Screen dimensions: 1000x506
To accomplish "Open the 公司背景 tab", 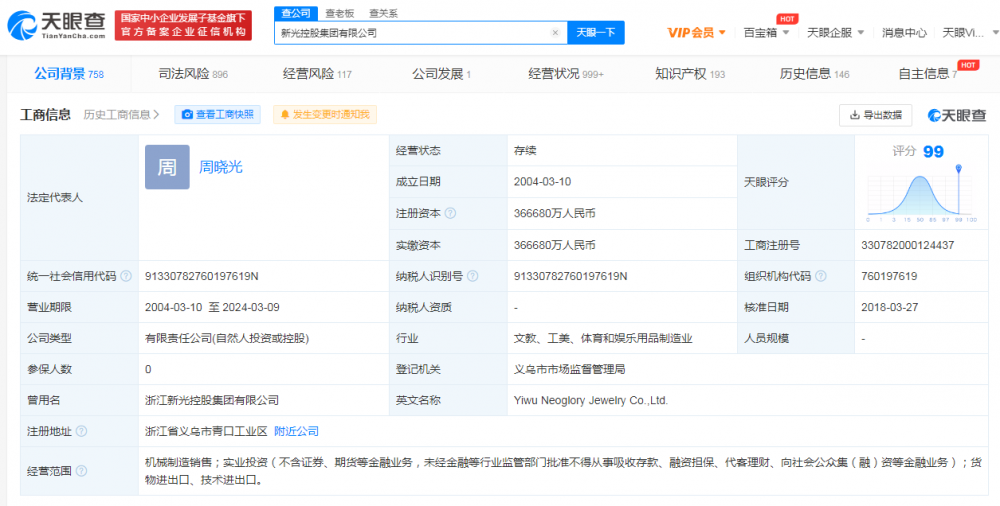I will 68,74.
